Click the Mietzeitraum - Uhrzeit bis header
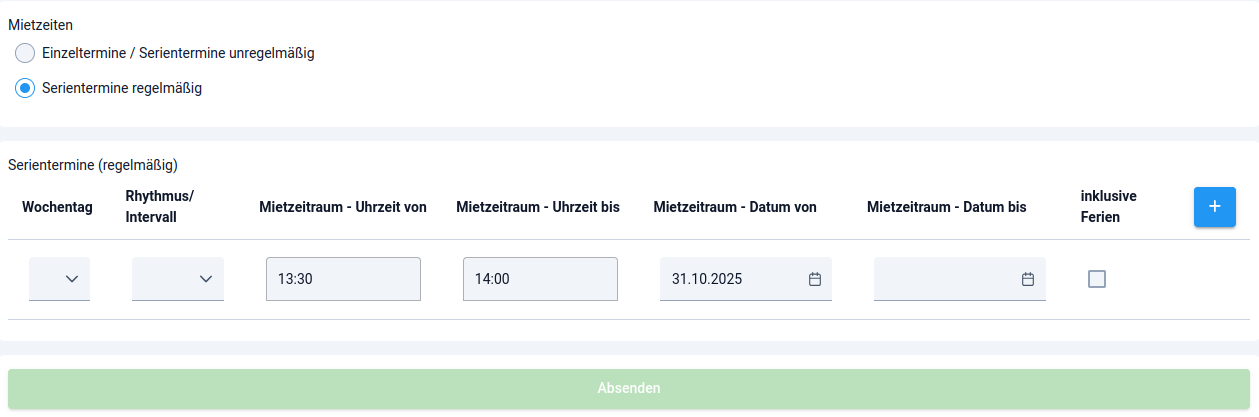Image resolution: width=1259 pixels, height=417 pixels. click(538, 207)
